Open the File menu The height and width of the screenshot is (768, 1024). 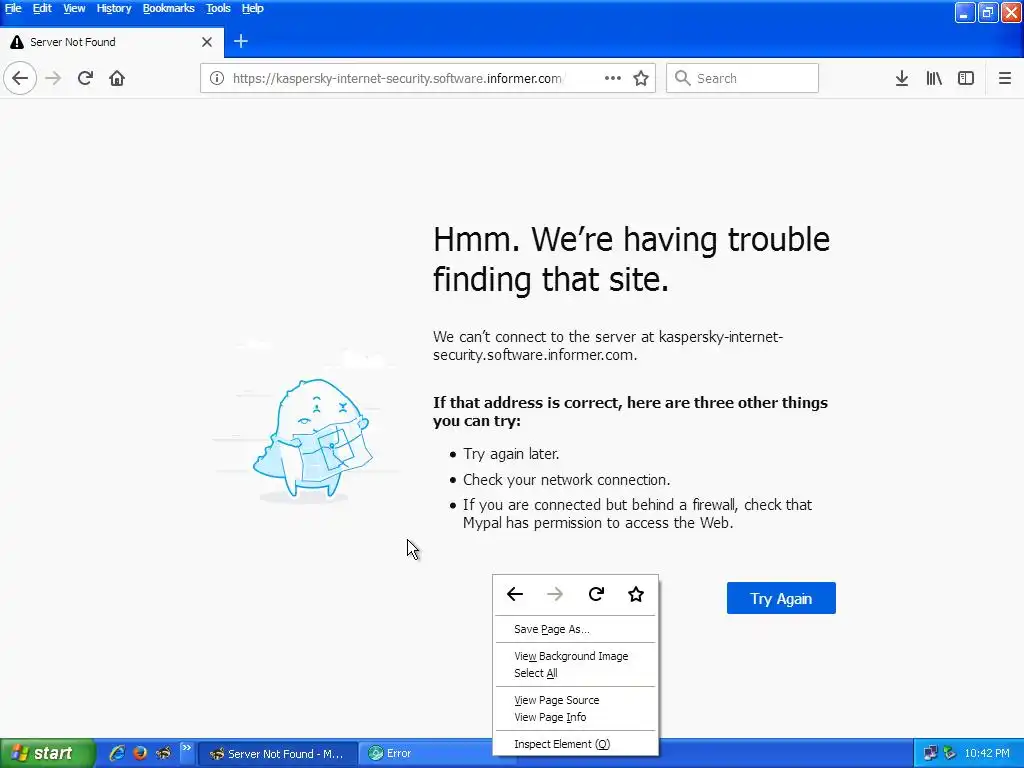pos(13,8)
